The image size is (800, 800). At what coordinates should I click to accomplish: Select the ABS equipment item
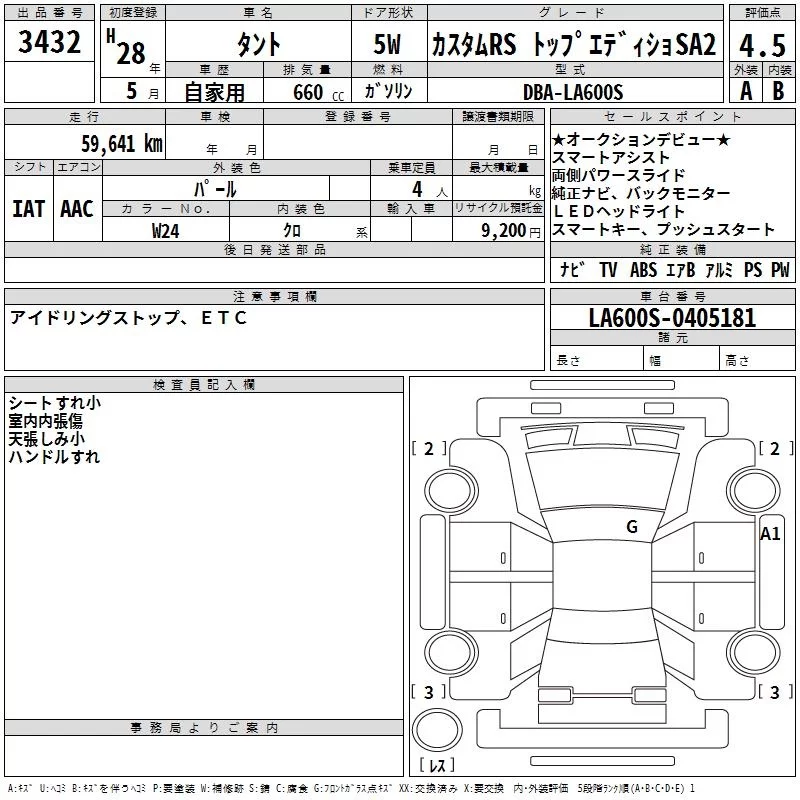(x=643, y=269)
